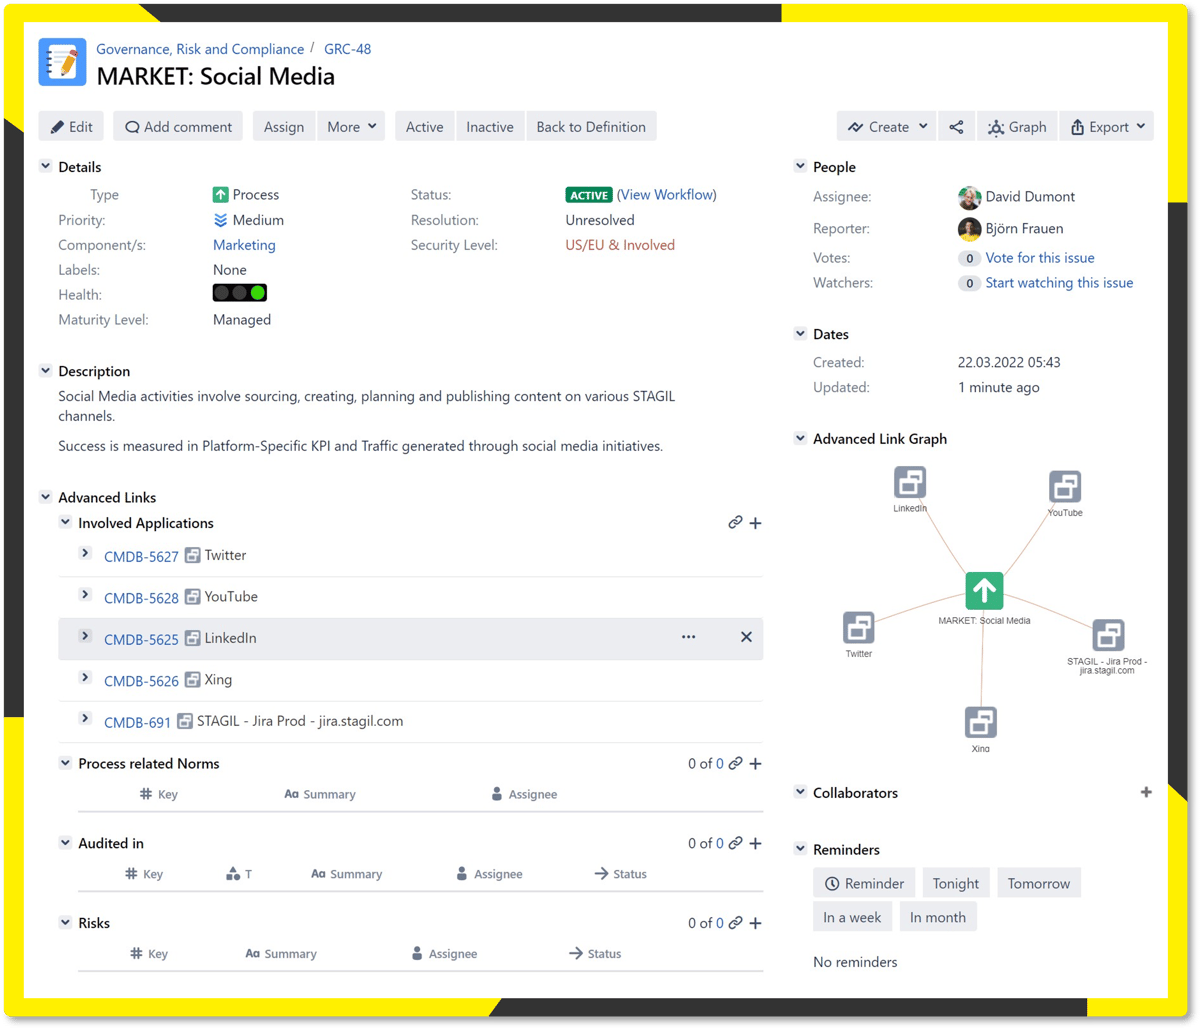1200x1029 pixels.
Task: Open the three-dot menu on LinkedIn row
Action: (x=688, y=637)
